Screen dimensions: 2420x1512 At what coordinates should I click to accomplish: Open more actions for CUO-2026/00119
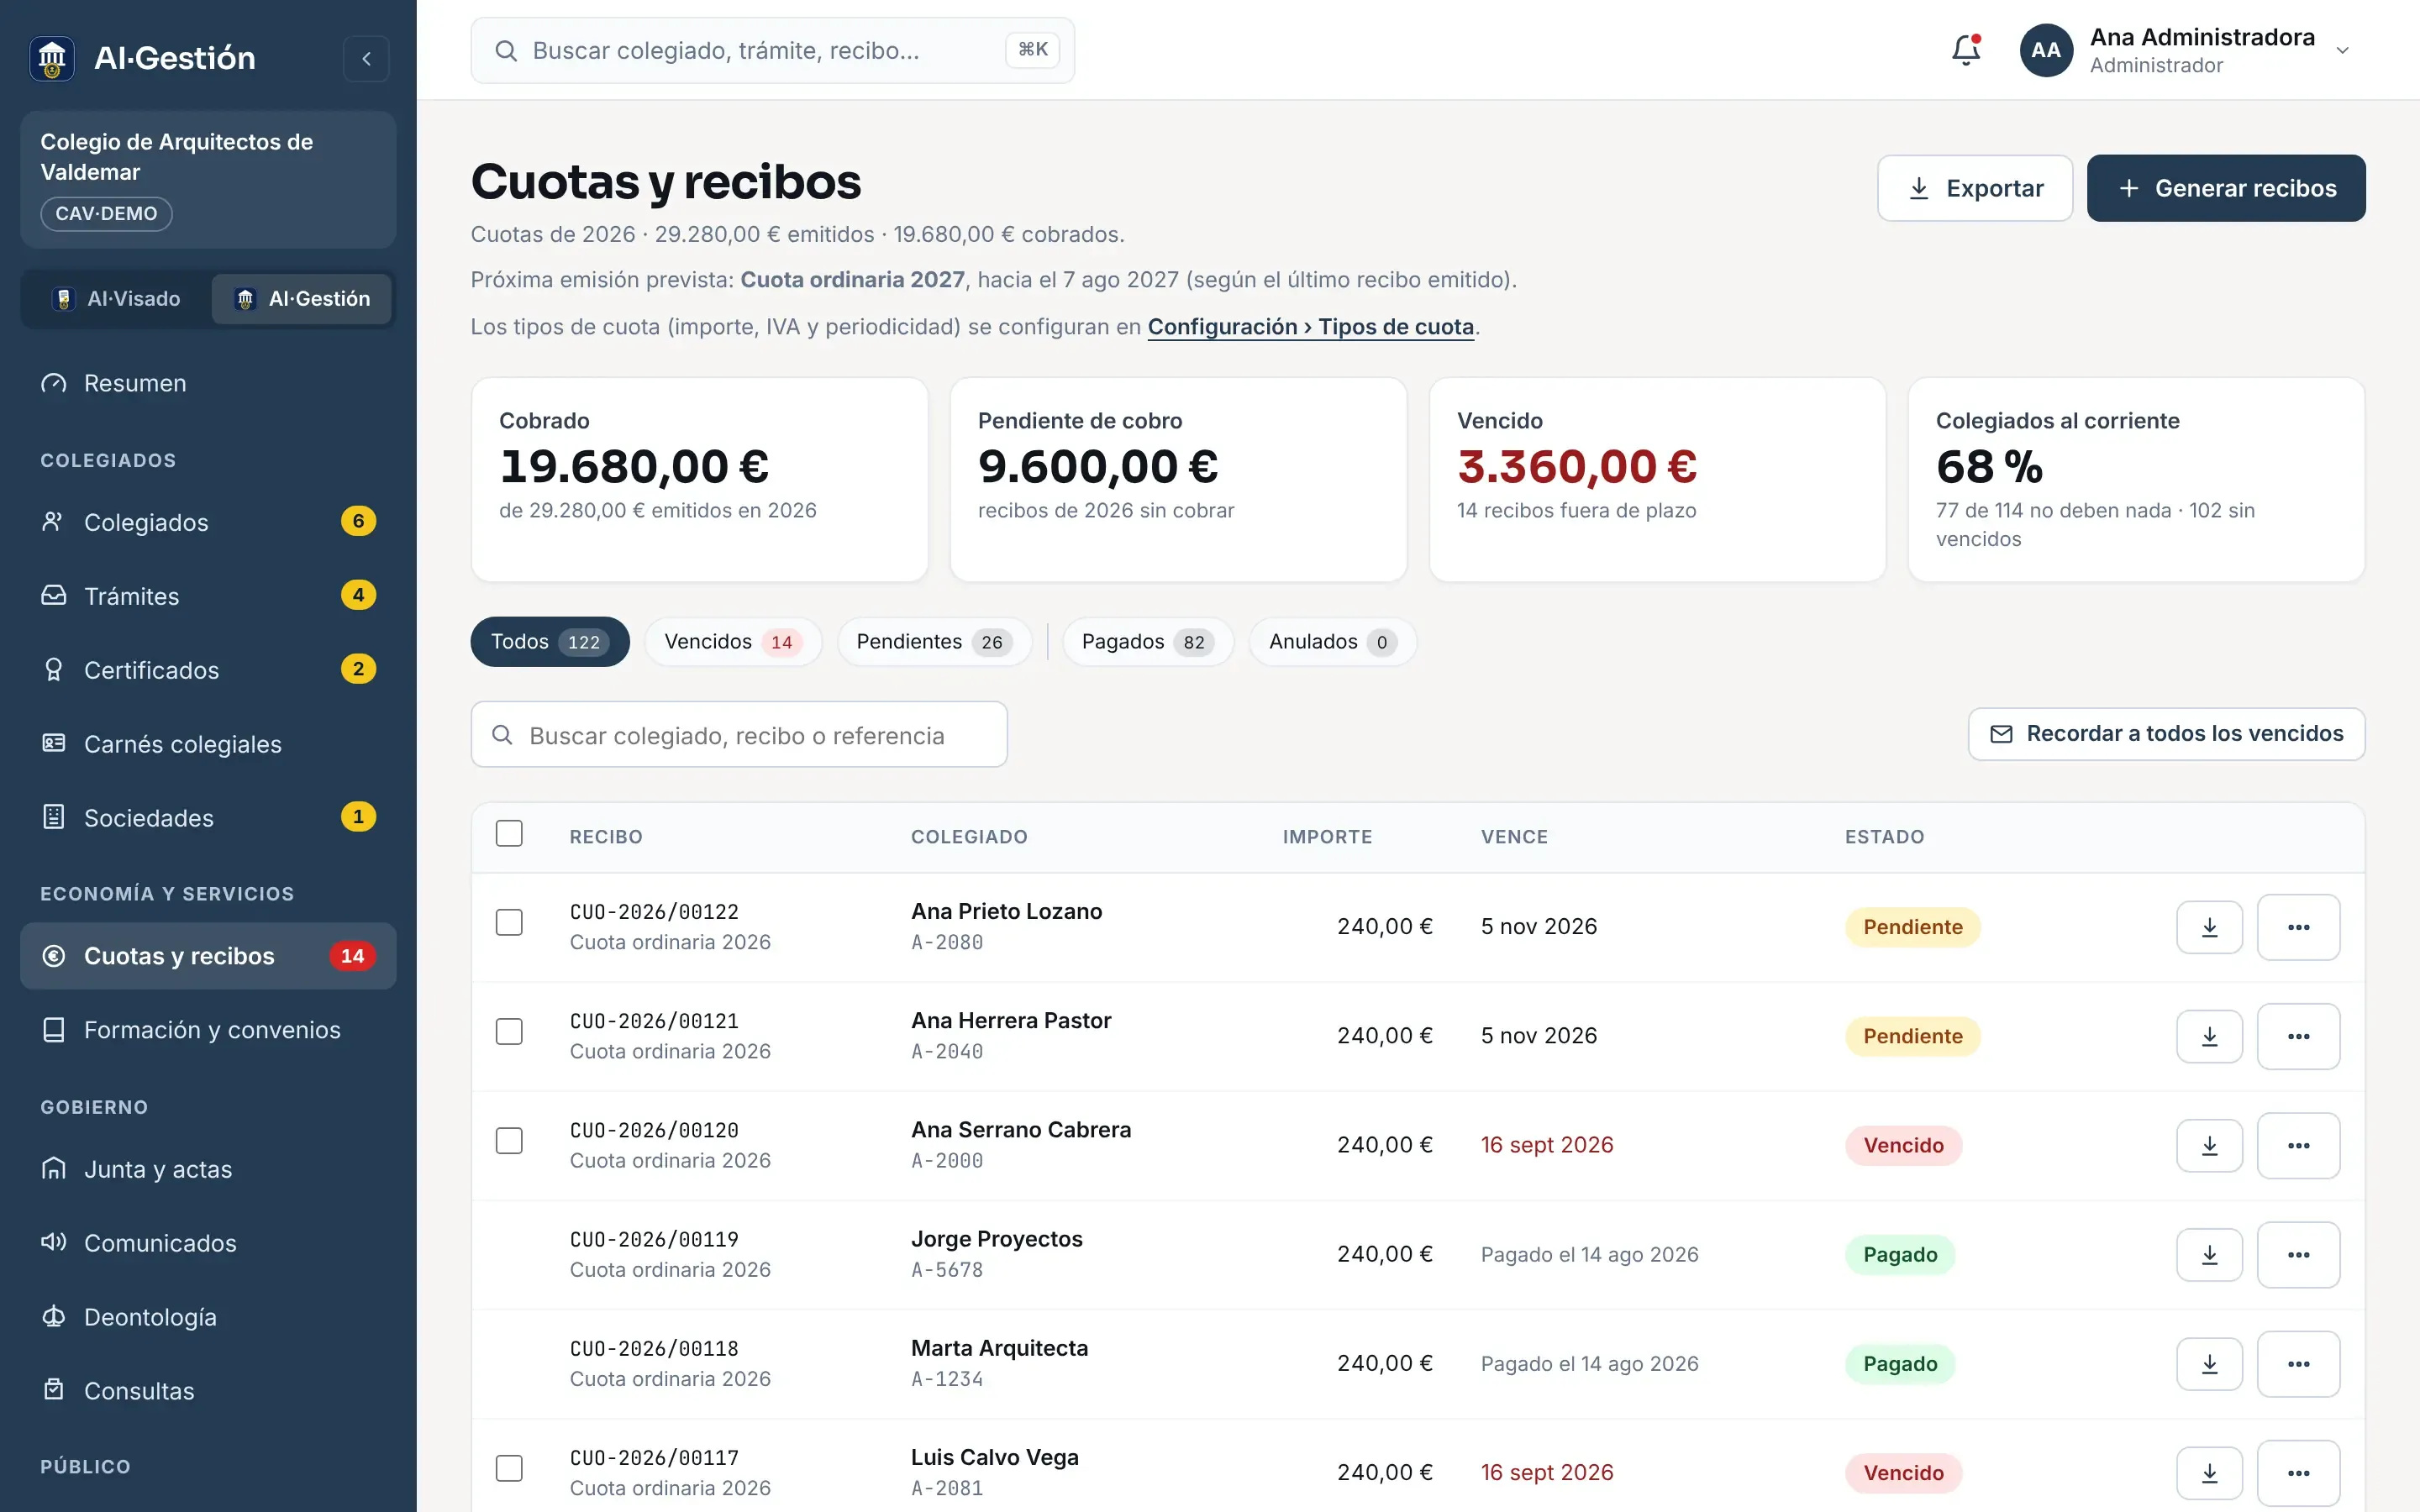2298,1254
